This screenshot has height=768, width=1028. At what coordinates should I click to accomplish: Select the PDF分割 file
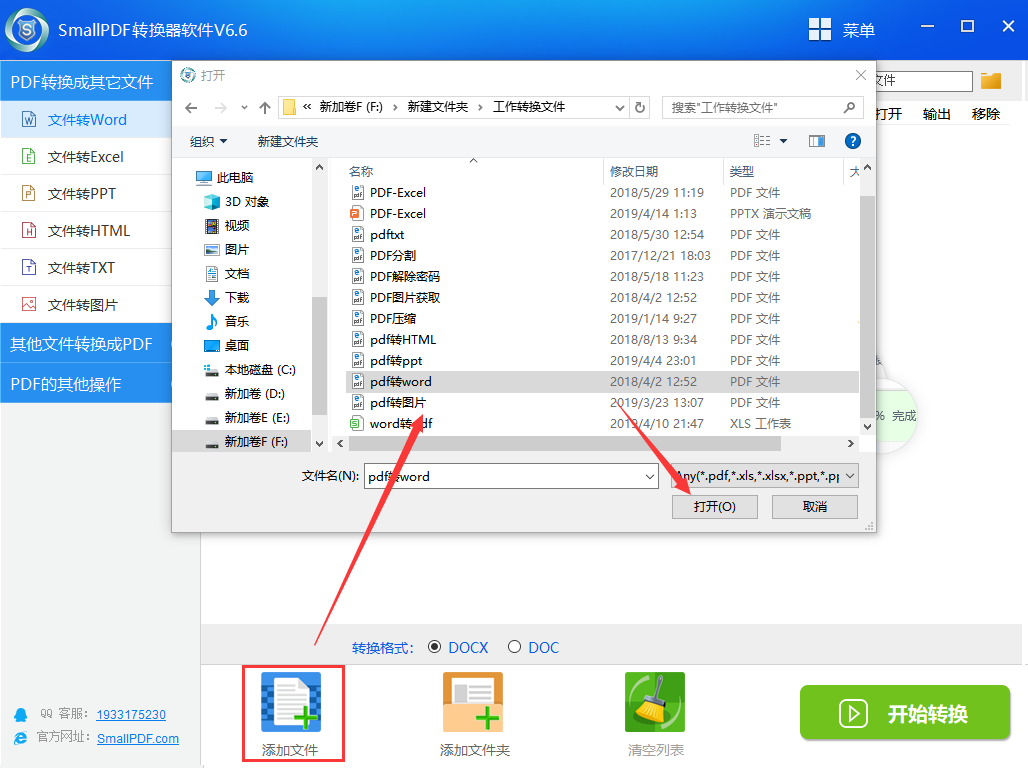[x=393, y=256]
